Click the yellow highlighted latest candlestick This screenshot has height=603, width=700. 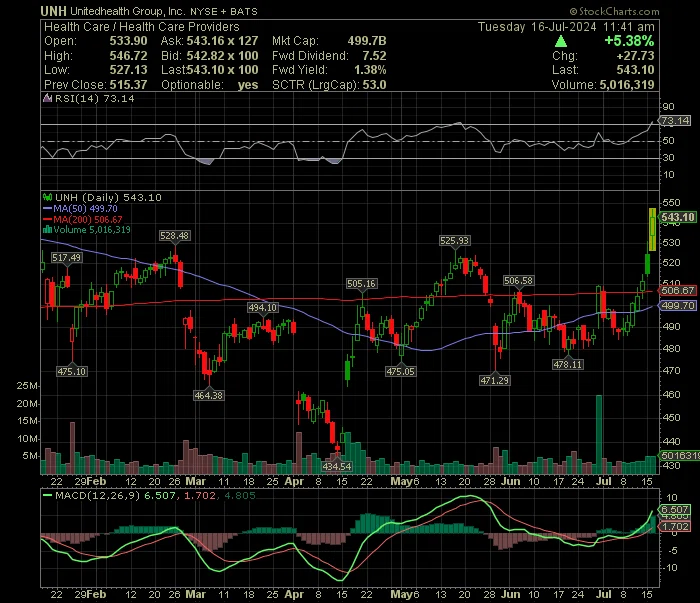(x=652, y=229)
